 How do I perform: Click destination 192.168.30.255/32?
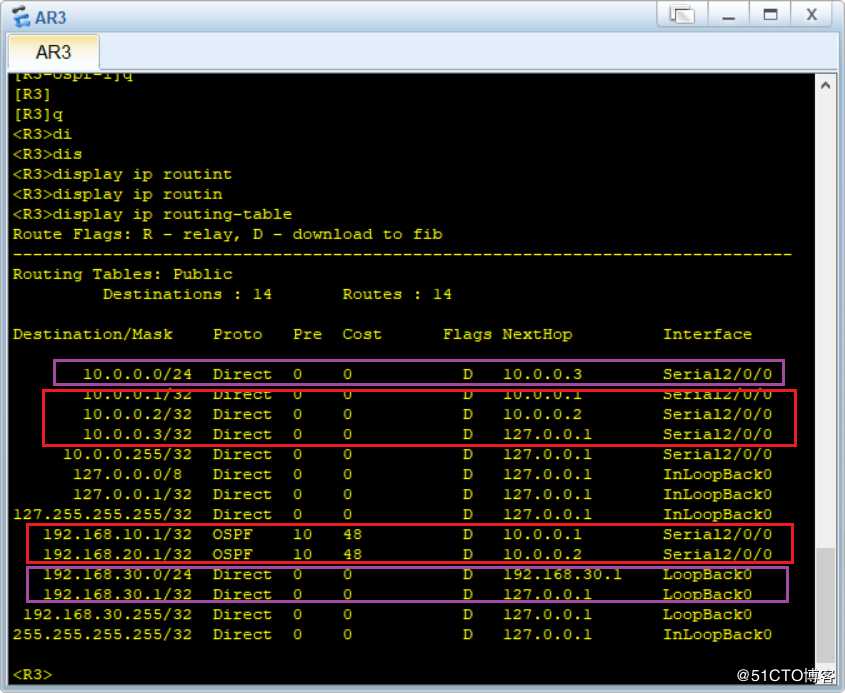click(x=107, y=614)
